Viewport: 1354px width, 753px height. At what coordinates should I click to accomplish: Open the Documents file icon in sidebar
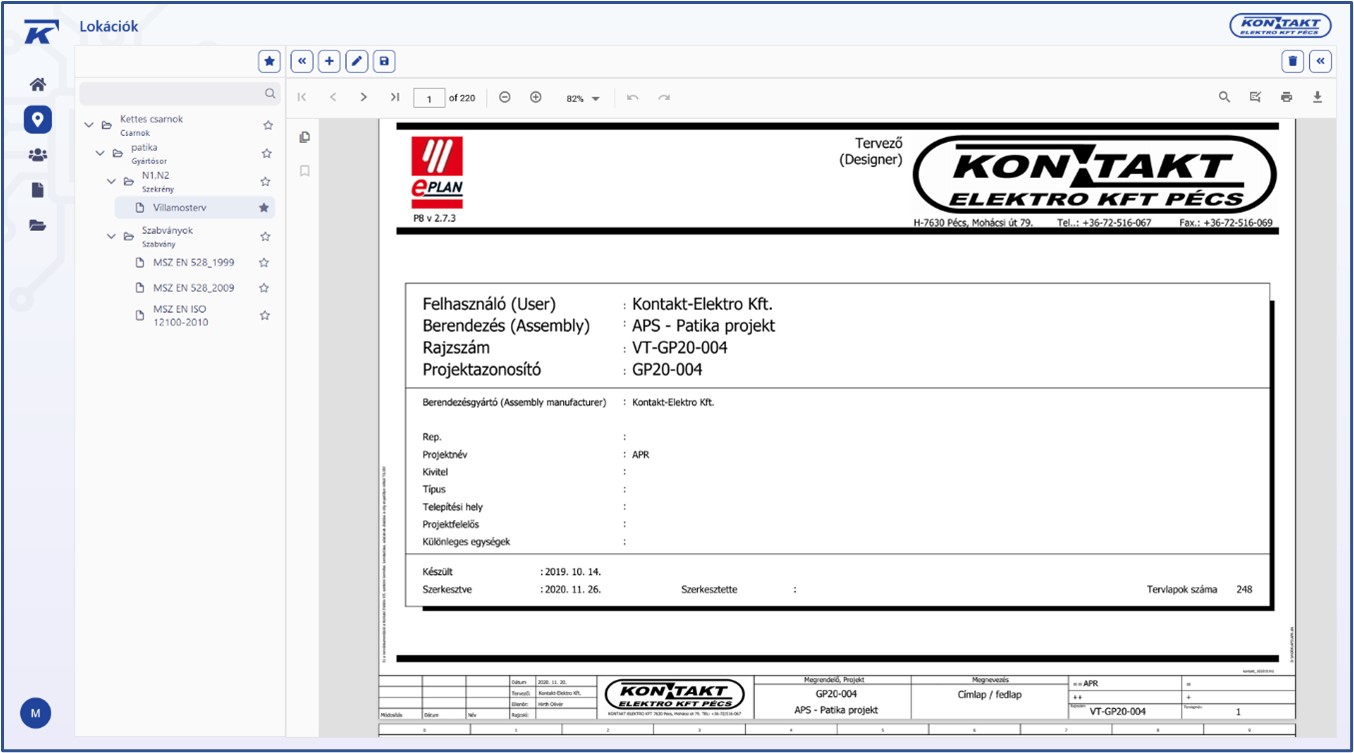(38, 190)
